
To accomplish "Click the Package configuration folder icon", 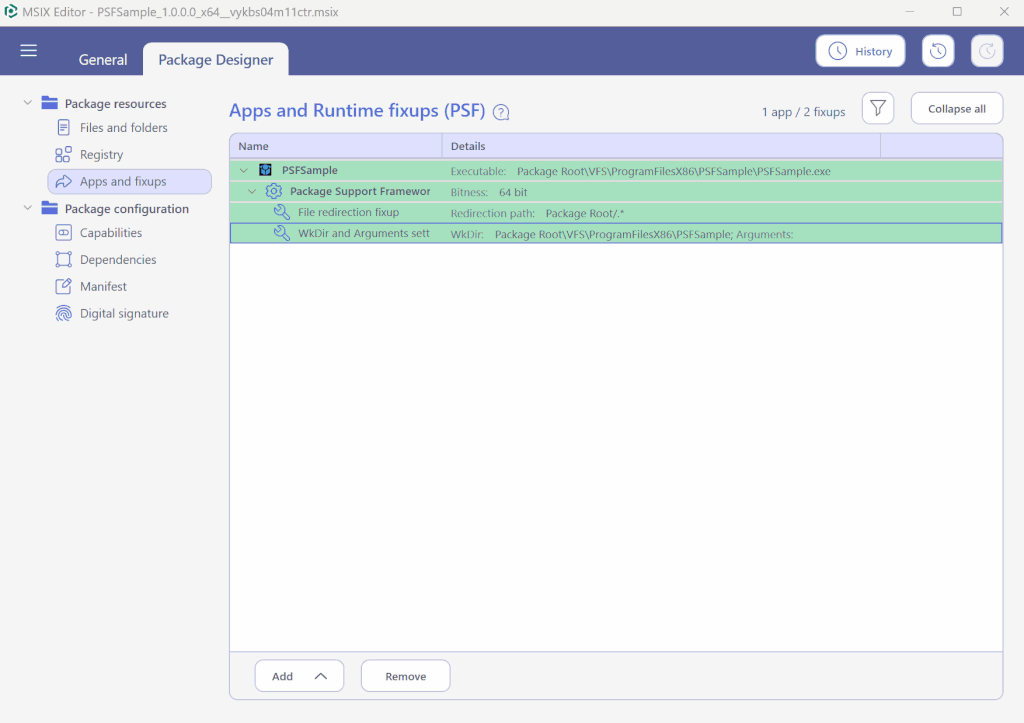I will (50, 208).
